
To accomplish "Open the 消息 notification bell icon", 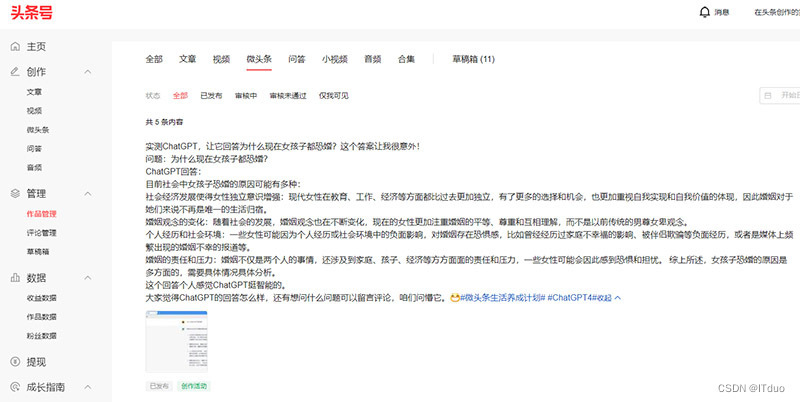I will point(705,12).
